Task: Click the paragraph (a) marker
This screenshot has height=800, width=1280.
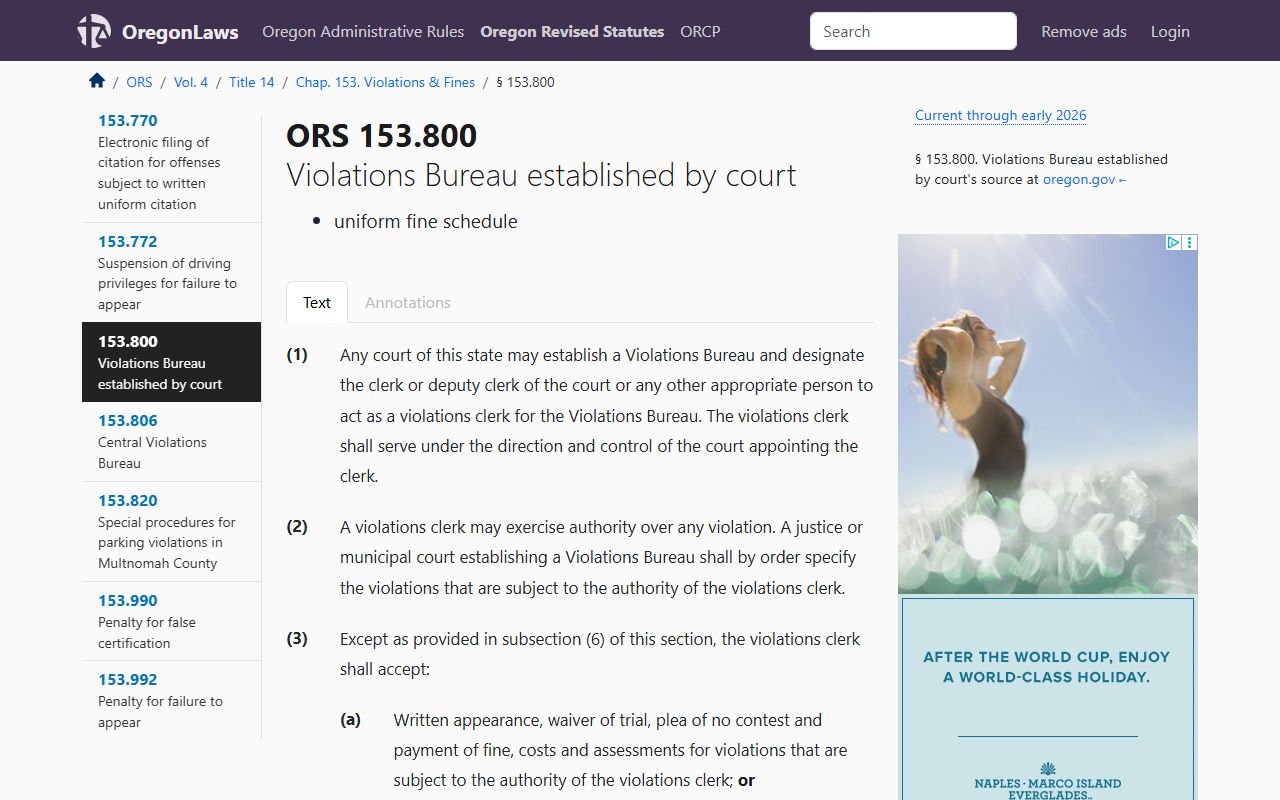Action: [x=350, y=719]
